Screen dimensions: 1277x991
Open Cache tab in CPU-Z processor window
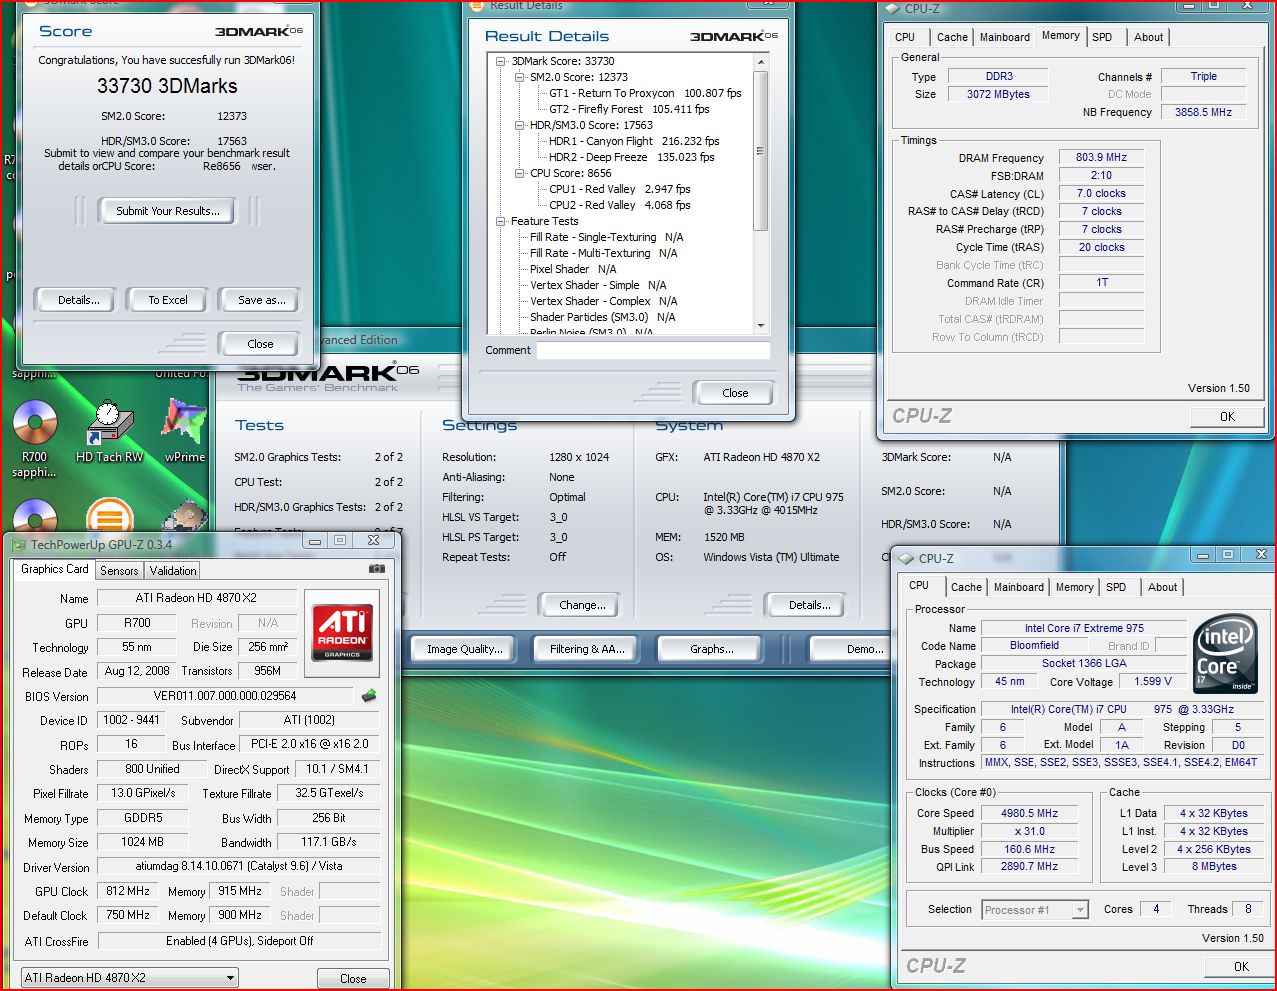click(x=966, y=587)
